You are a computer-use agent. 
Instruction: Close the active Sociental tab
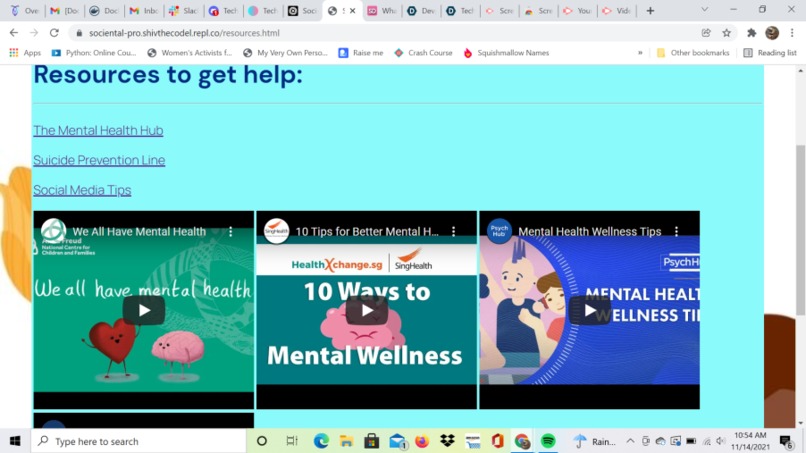pyautogui.click(x=353, y=11)
